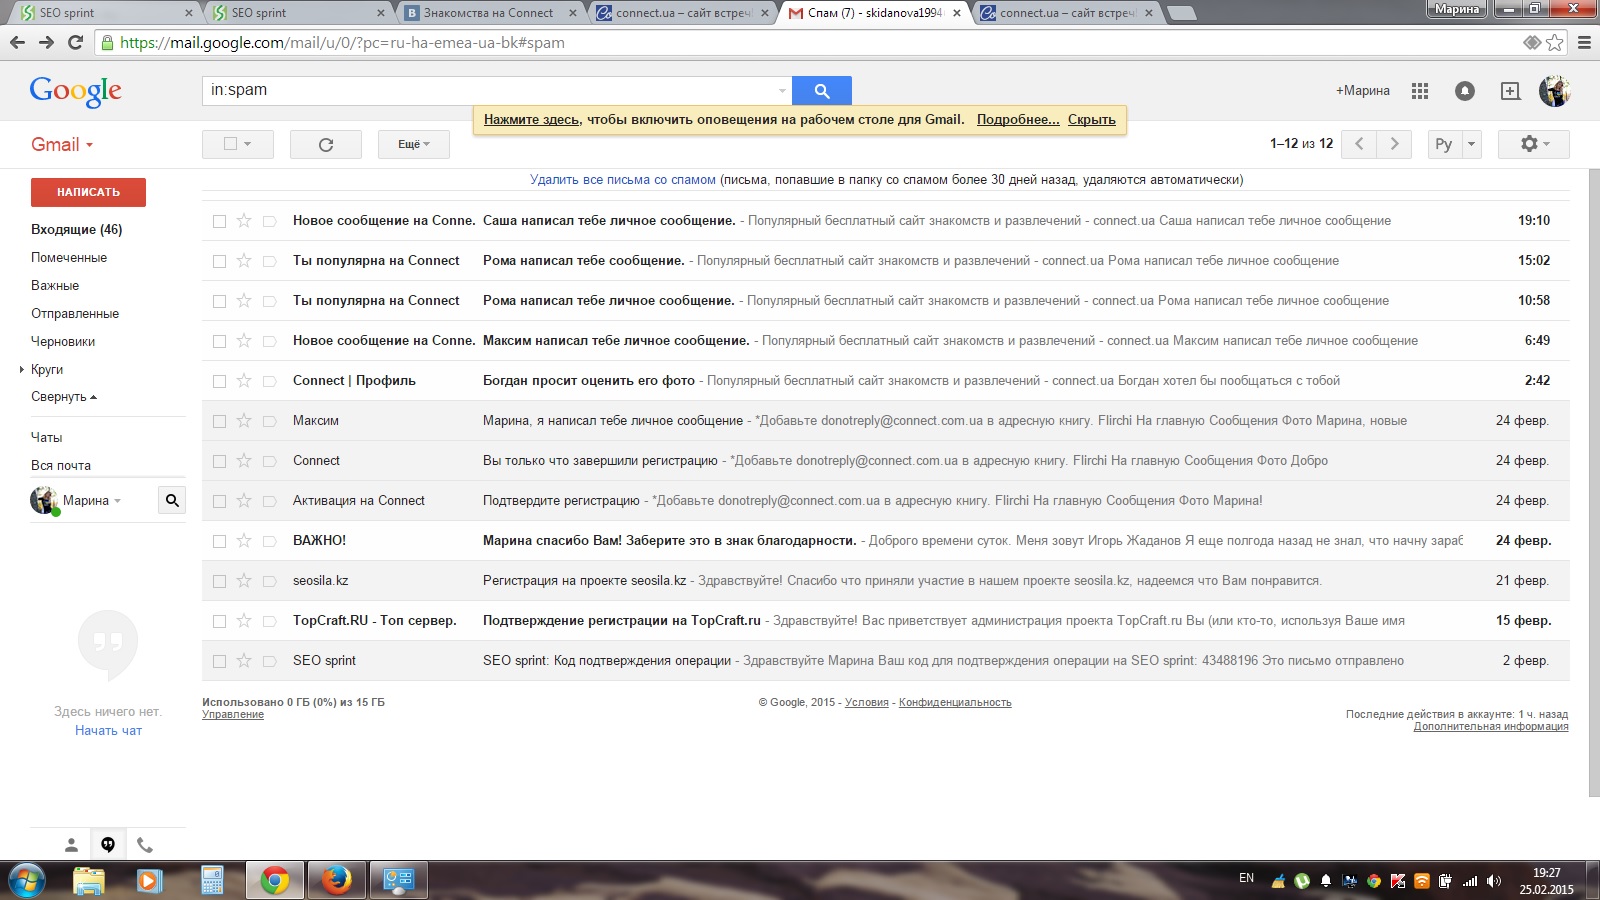Click the Управление storage link
Viewport: 1600px width, 900px height.
[233, 714]
